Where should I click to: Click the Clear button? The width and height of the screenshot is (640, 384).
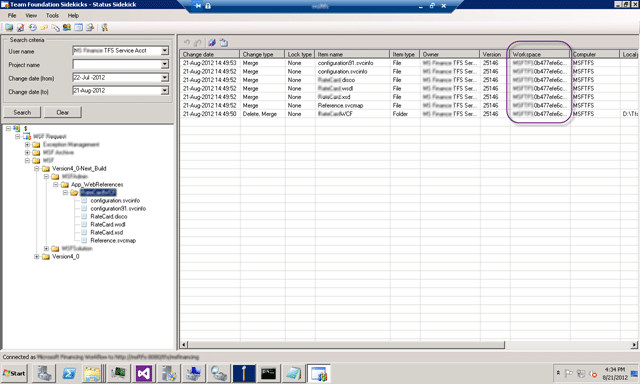(62, 112)
